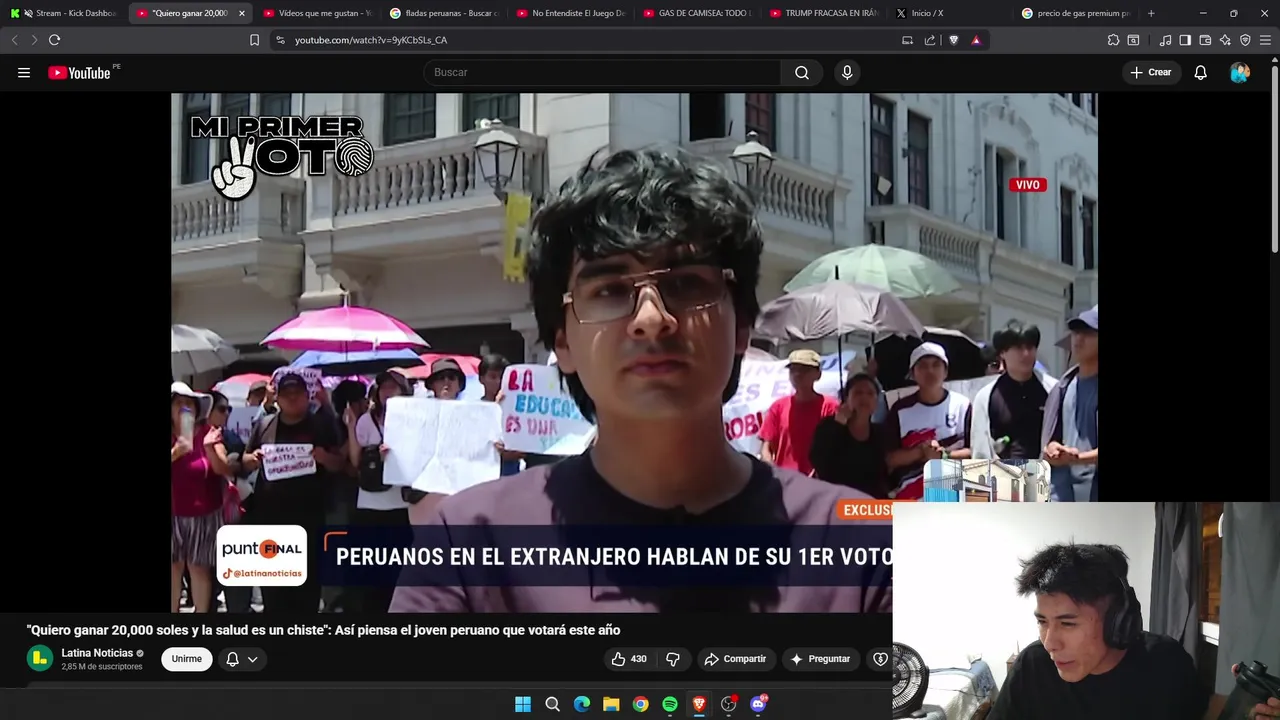Click the Compartir share button
The height and width of the screenshot is (720, 1280).
click(735, 659)
